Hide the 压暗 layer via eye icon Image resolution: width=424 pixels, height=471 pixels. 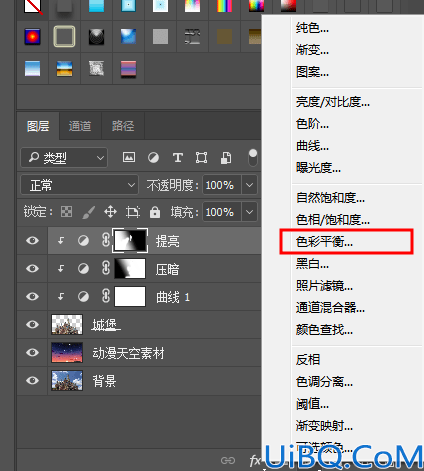coord(32,268)
